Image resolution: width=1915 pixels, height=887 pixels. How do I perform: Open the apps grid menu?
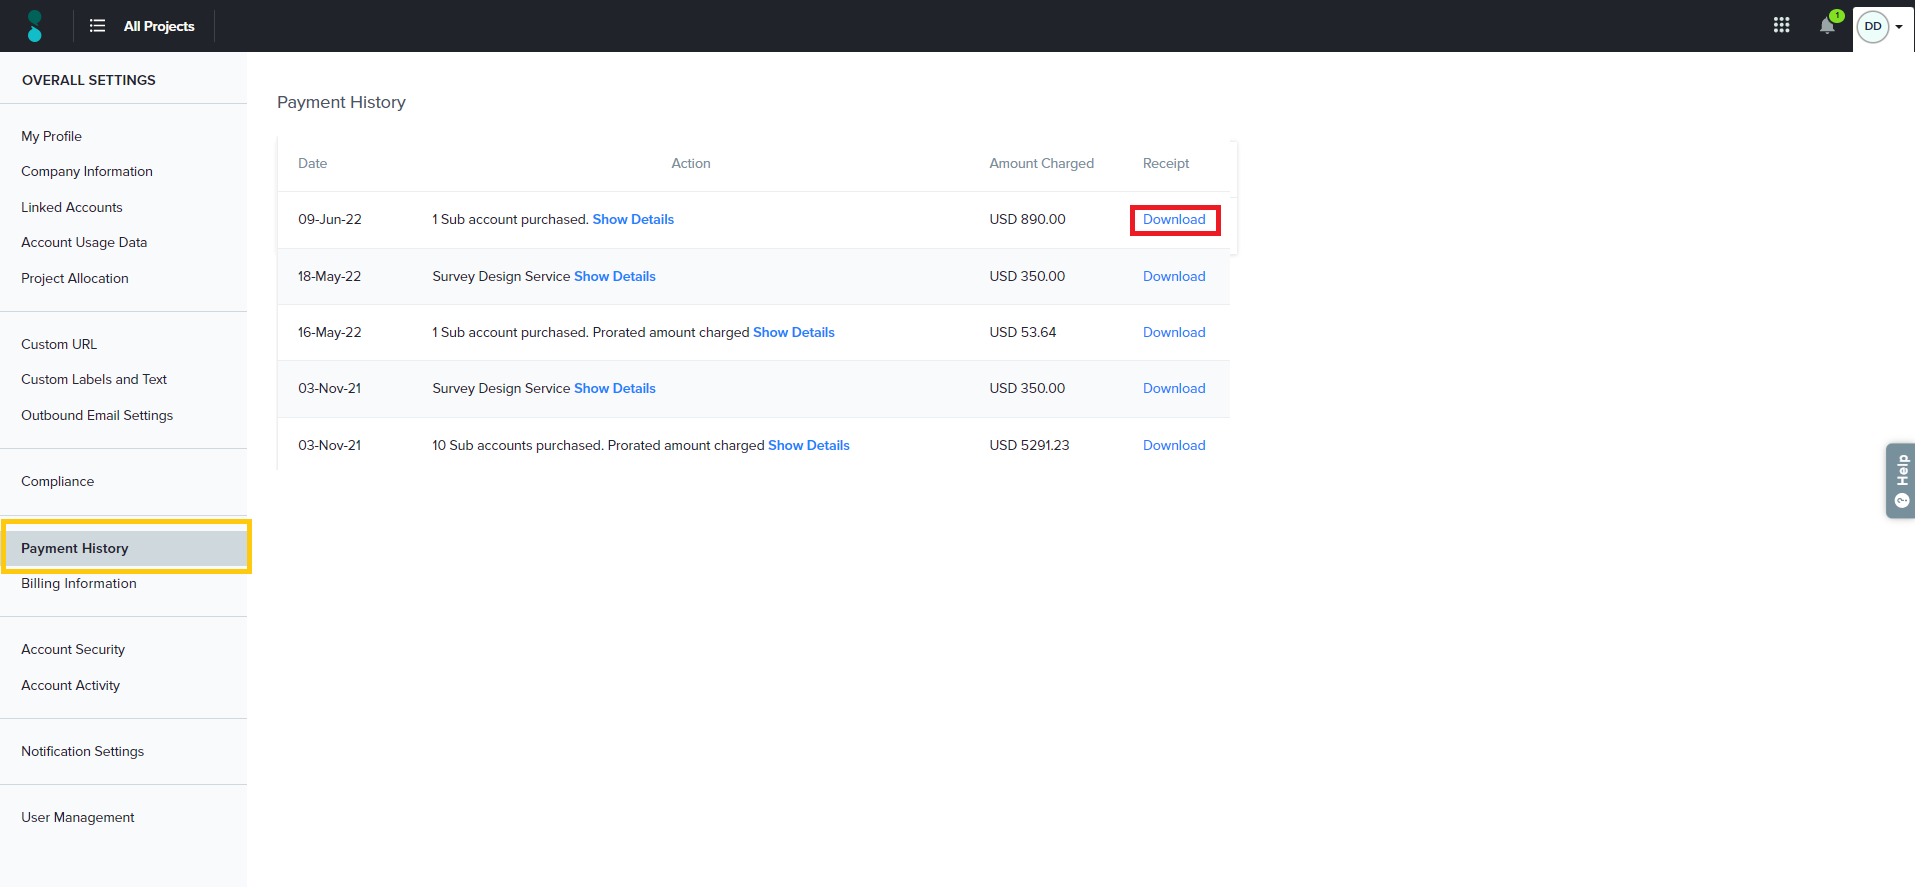pyautogui.click(x=1781, y=25)
